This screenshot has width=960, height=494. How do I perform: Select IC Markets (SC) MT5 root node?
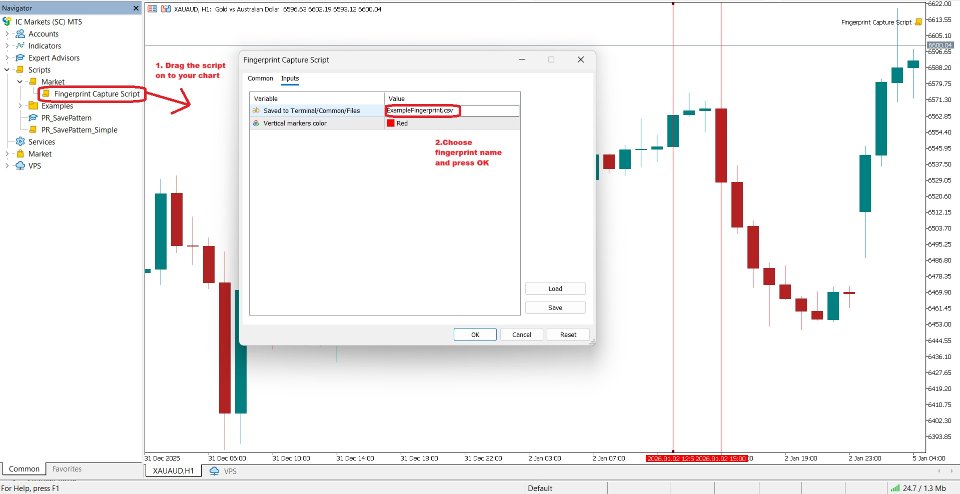pos(48,21)
